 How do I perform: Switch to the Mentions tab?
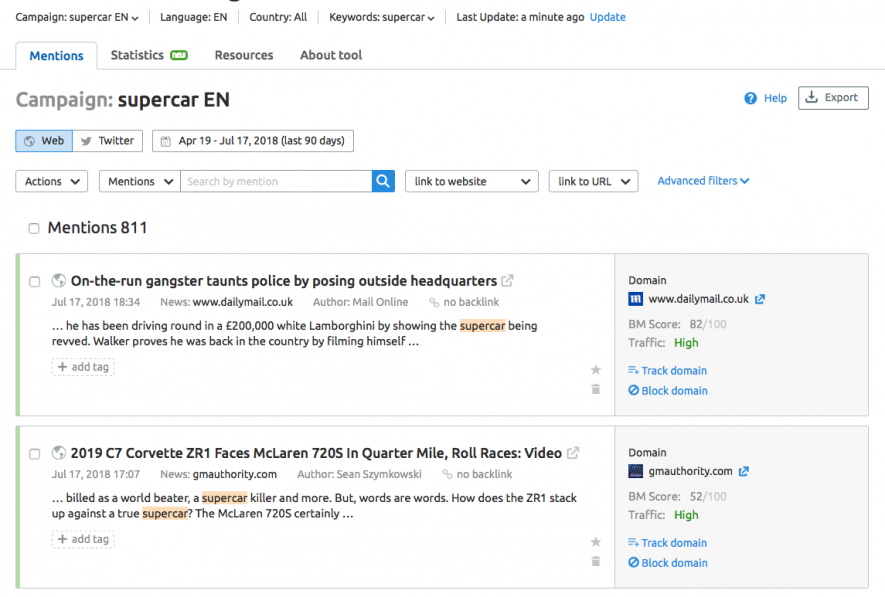[x=56, y=56]
